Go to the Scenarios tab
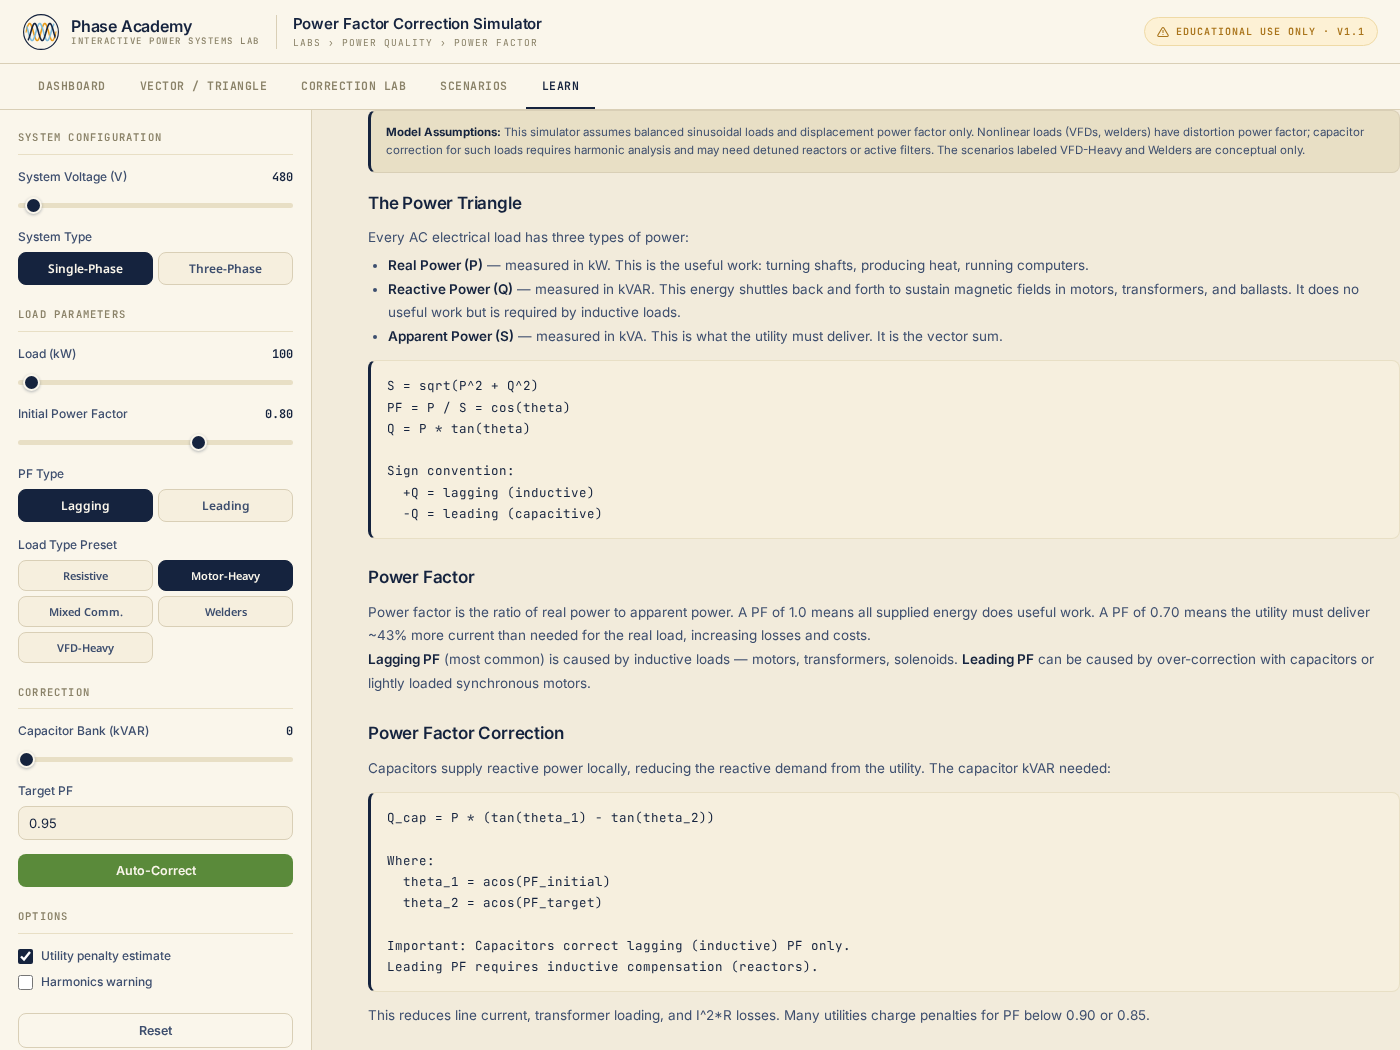The width and height of the screenshot is (1400, 1050). point(474,86)
